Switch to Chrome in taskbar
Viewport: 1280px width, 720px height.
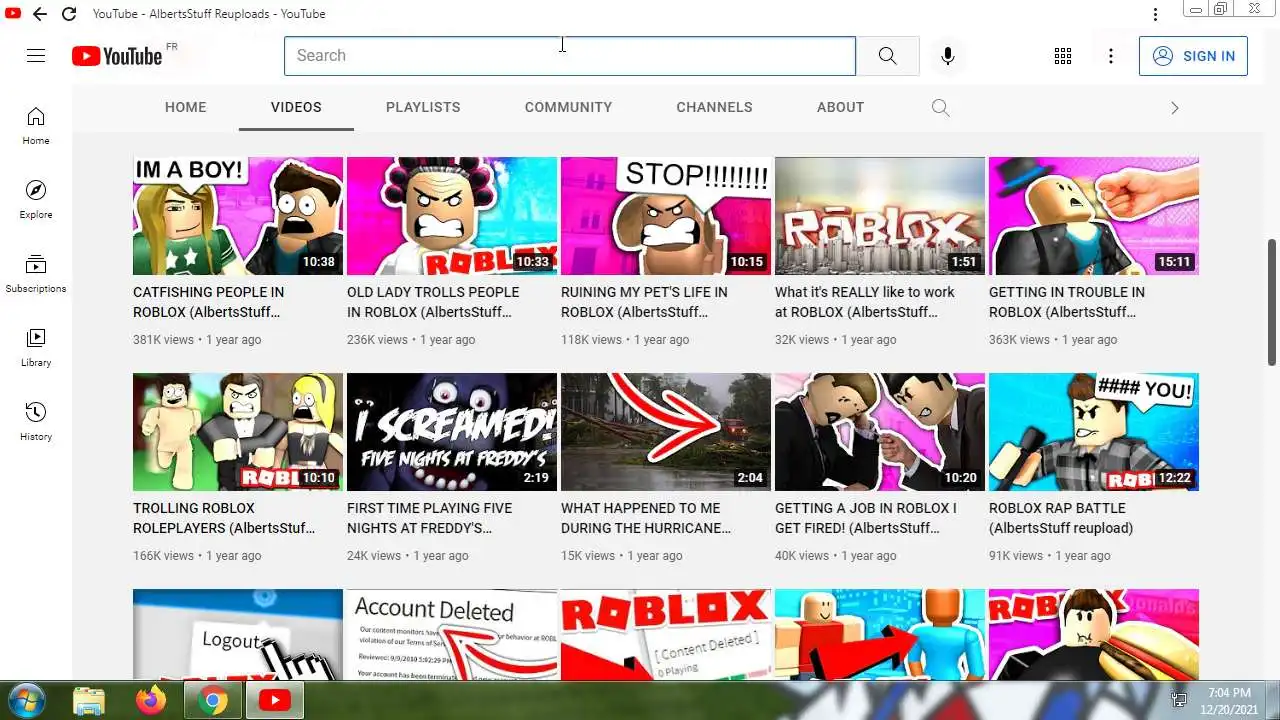click(212, 700)
